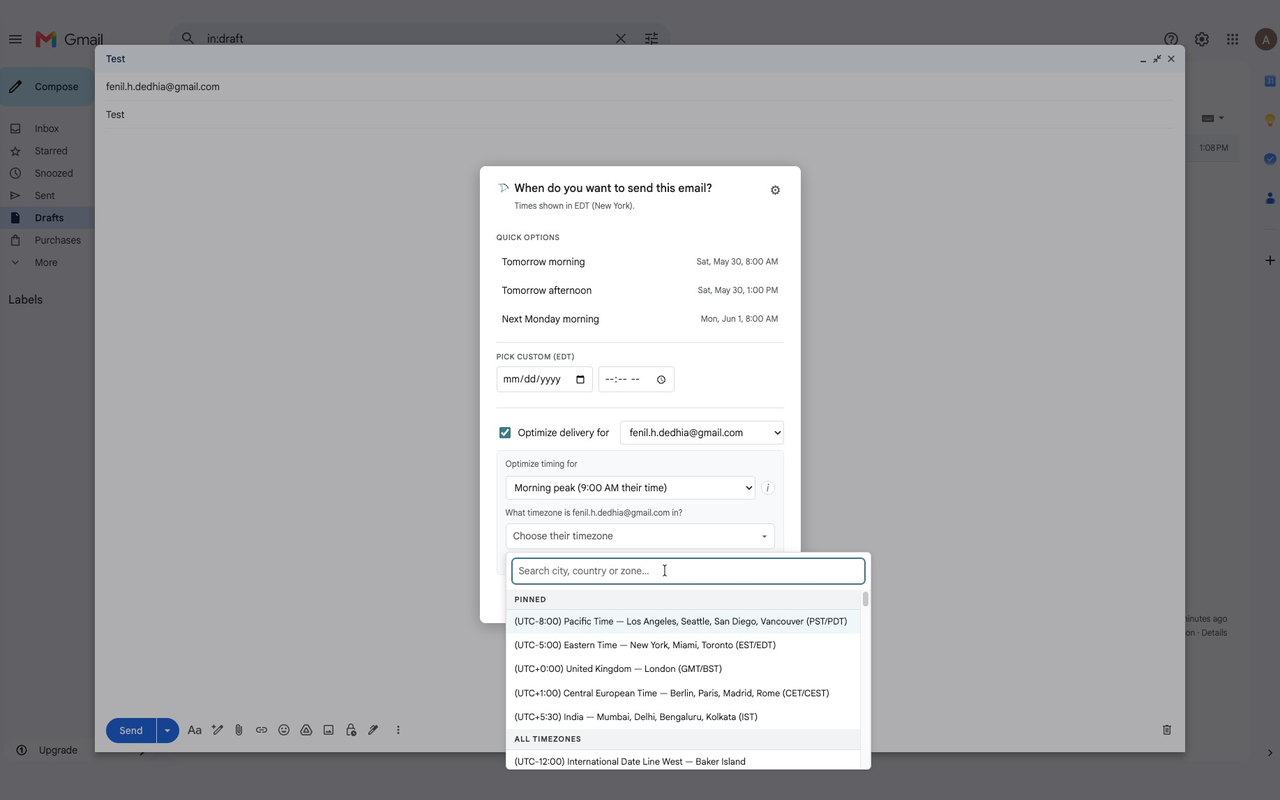
Task: Select United Kingdom London timezone
Action: click(682, 669)
